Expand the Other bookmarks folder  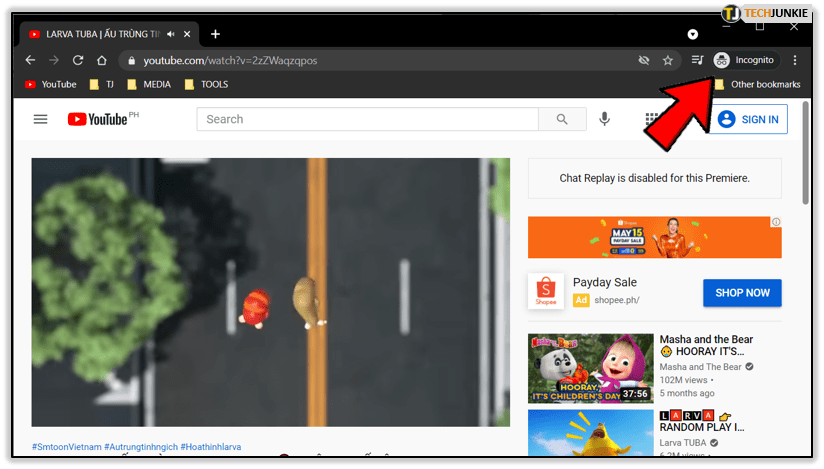pos(758,85)
